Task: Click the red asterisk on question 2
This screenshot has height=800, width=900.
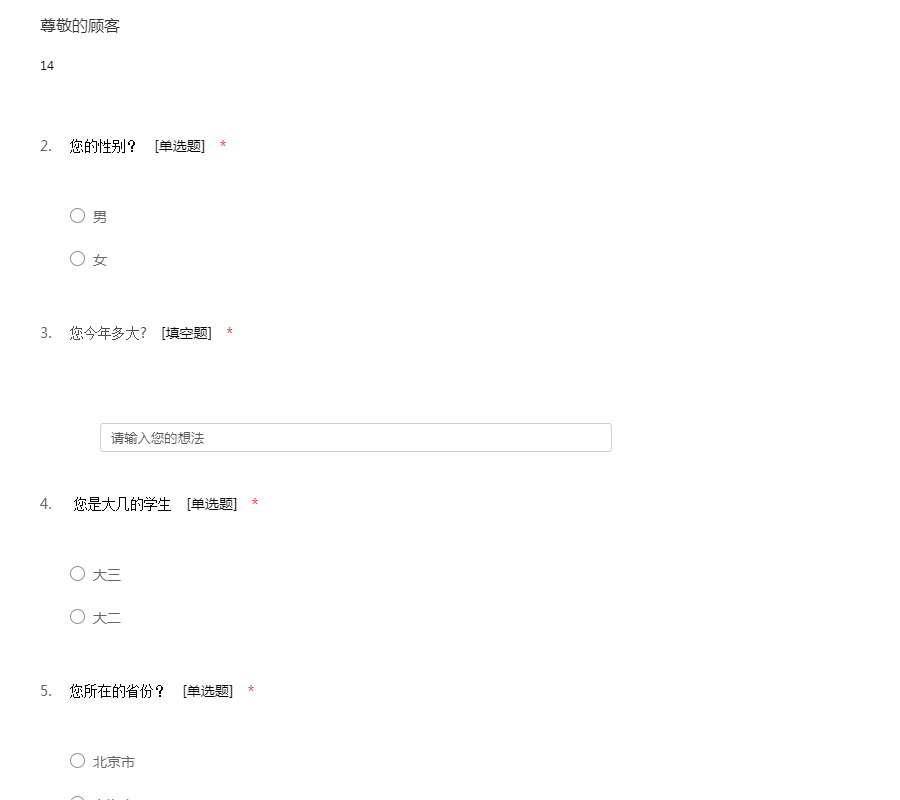Action: [223, 144]
